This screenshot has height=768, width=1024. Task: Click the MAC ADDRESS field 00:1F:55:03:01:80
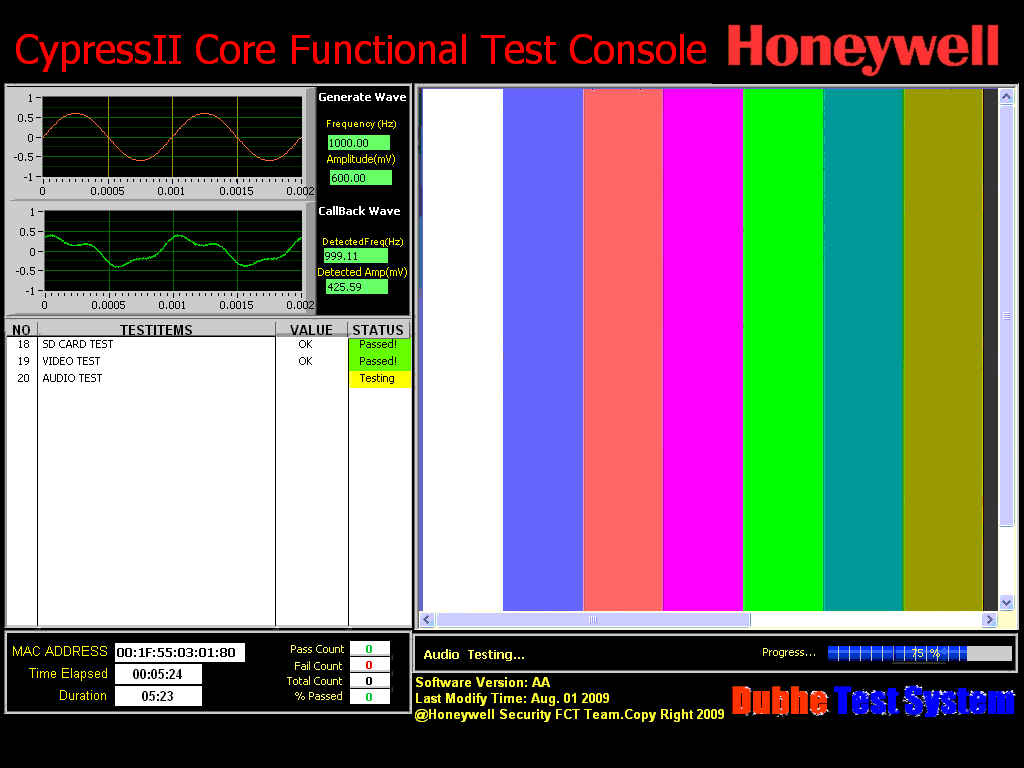(x=180, y=652)
